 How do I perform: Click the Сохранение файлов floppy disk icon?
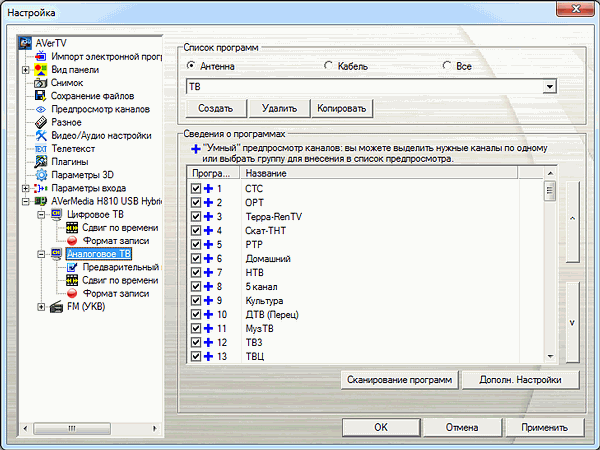click(x=41, y=96)
